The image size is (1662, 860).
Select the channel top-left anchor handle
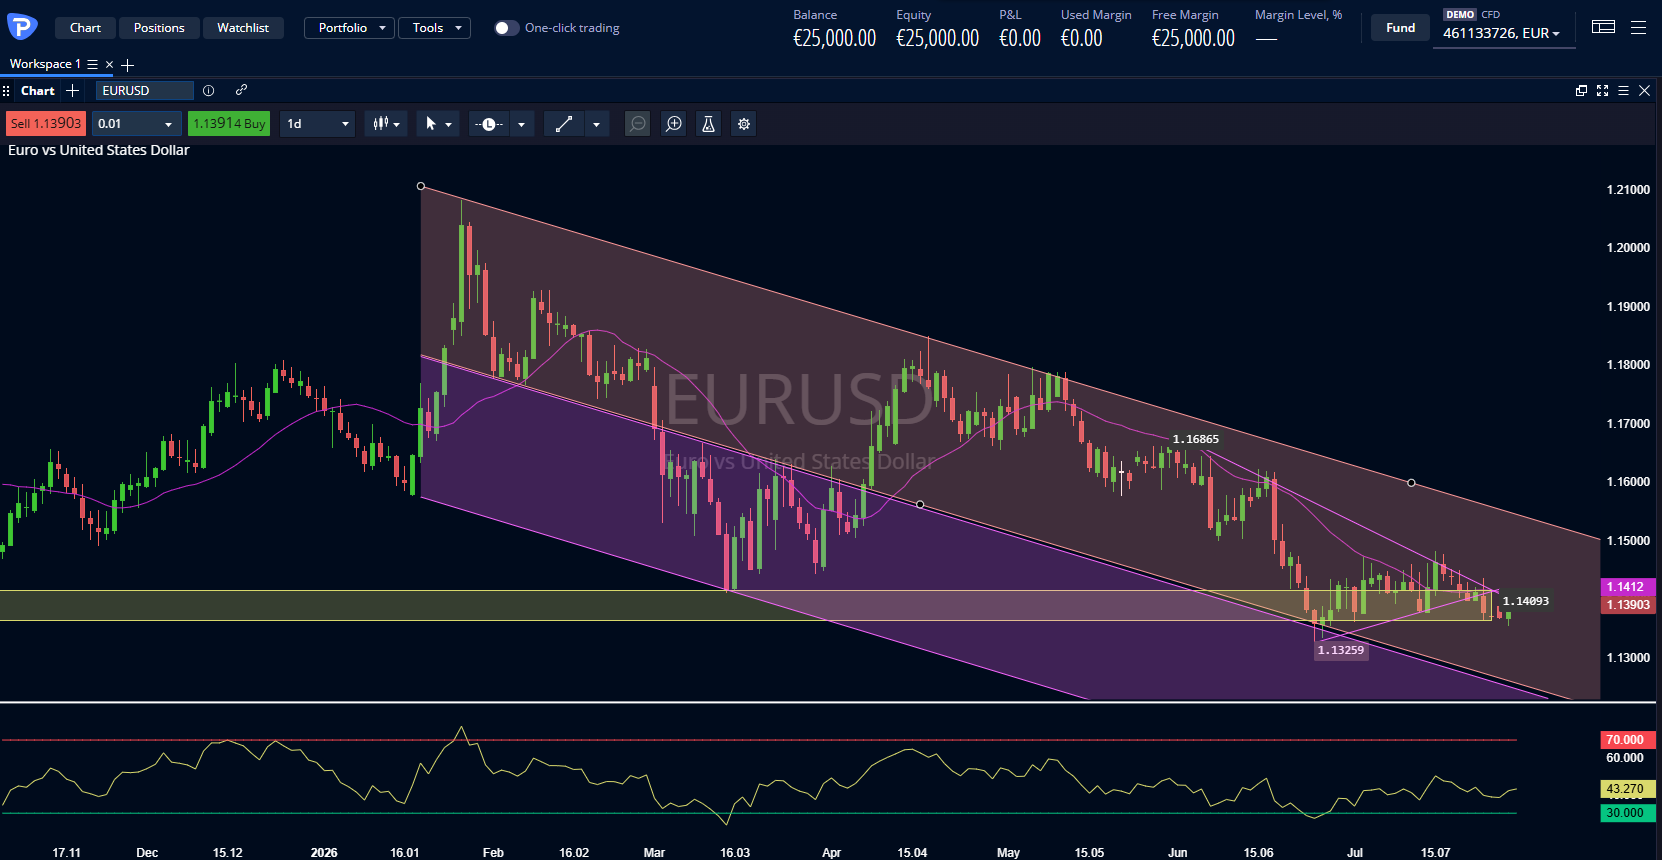pos(421,186)
